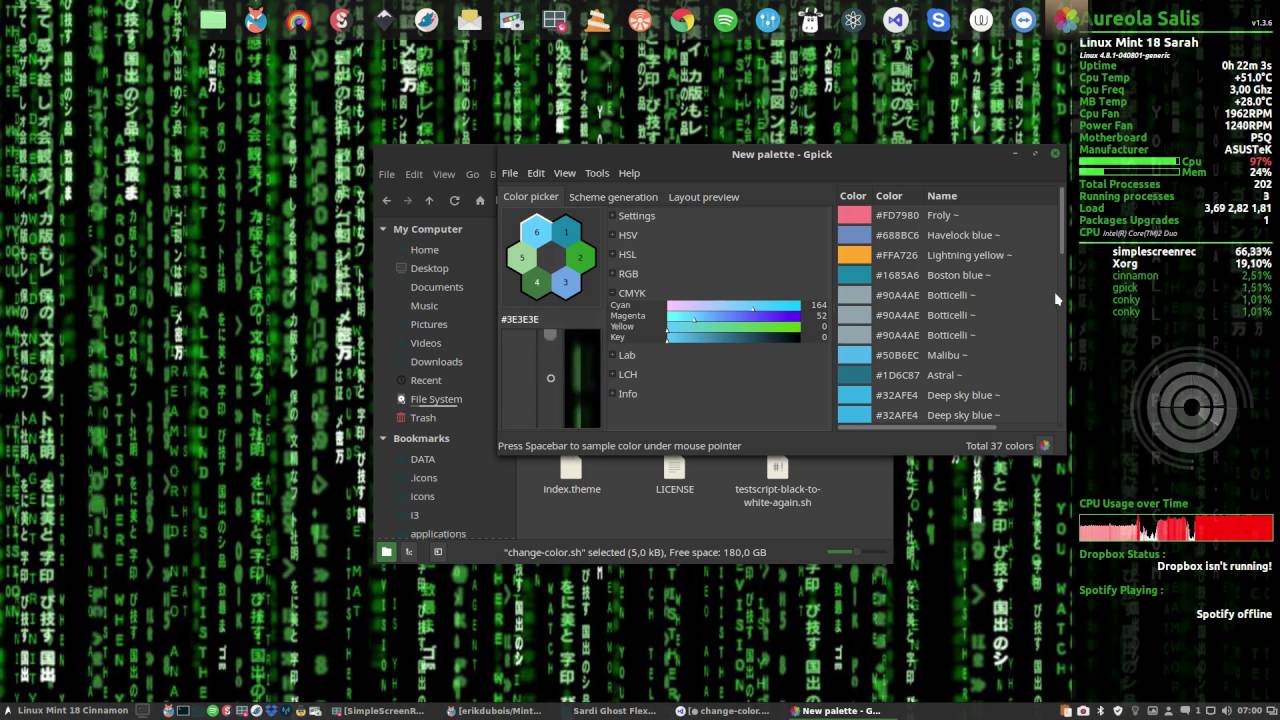Screen dimensions: 1280x720
Task: Open Downloads in file manager sidebar
Action: [436, 362]
